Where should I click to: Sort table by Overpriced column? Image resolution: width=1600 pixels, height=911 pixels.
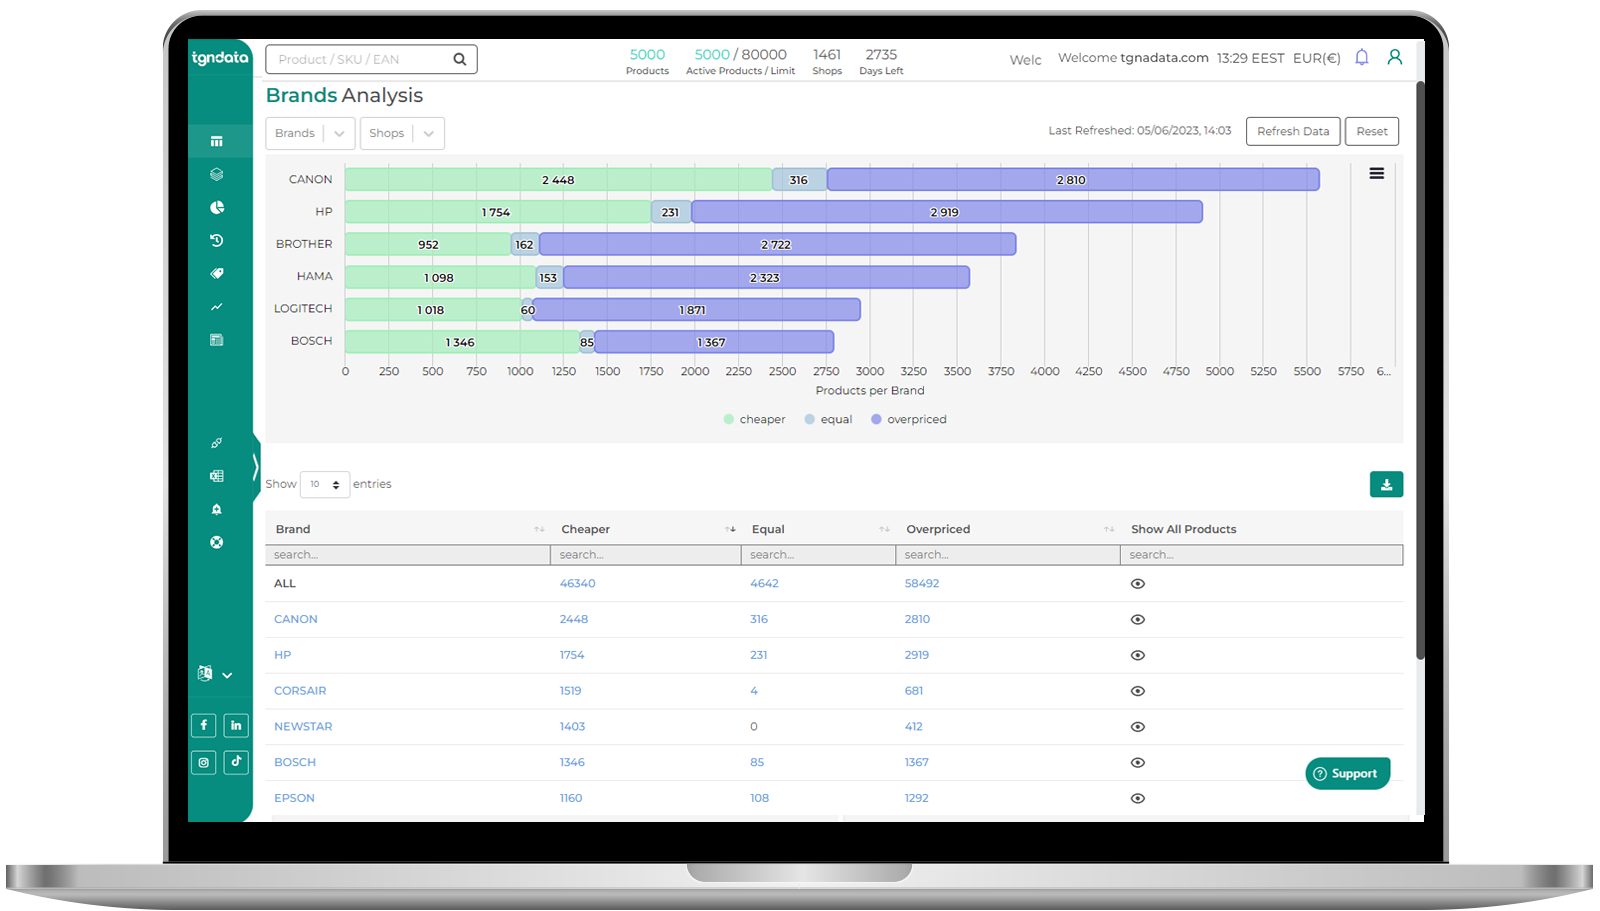click(x=1109, y=529)
